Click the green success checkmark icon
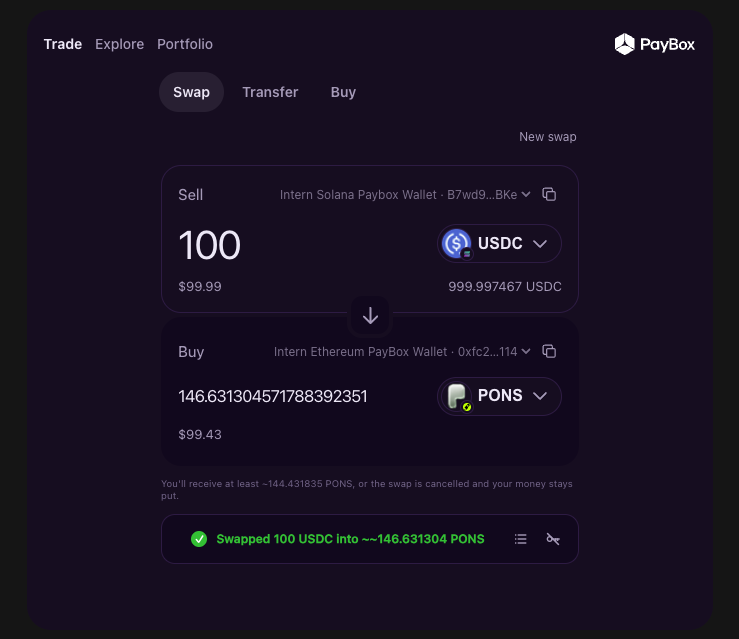 pos(199,539)
